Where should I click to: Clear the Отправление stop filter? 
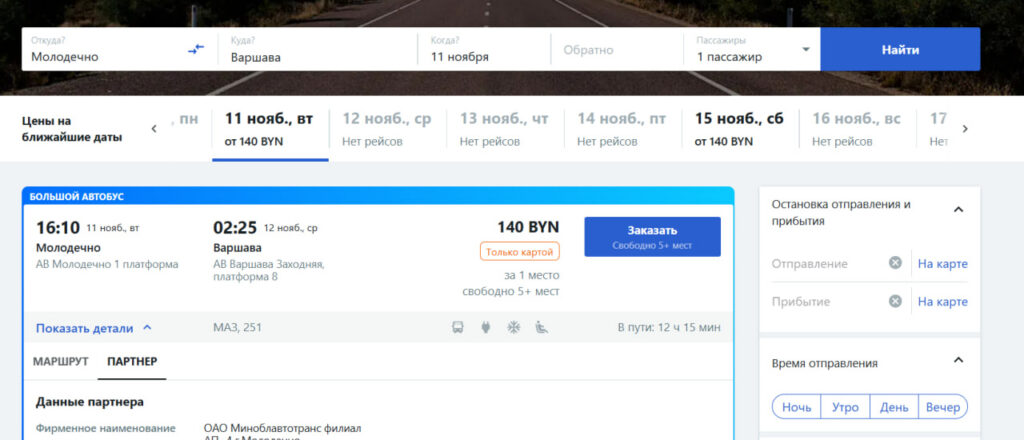pos(895,263)
